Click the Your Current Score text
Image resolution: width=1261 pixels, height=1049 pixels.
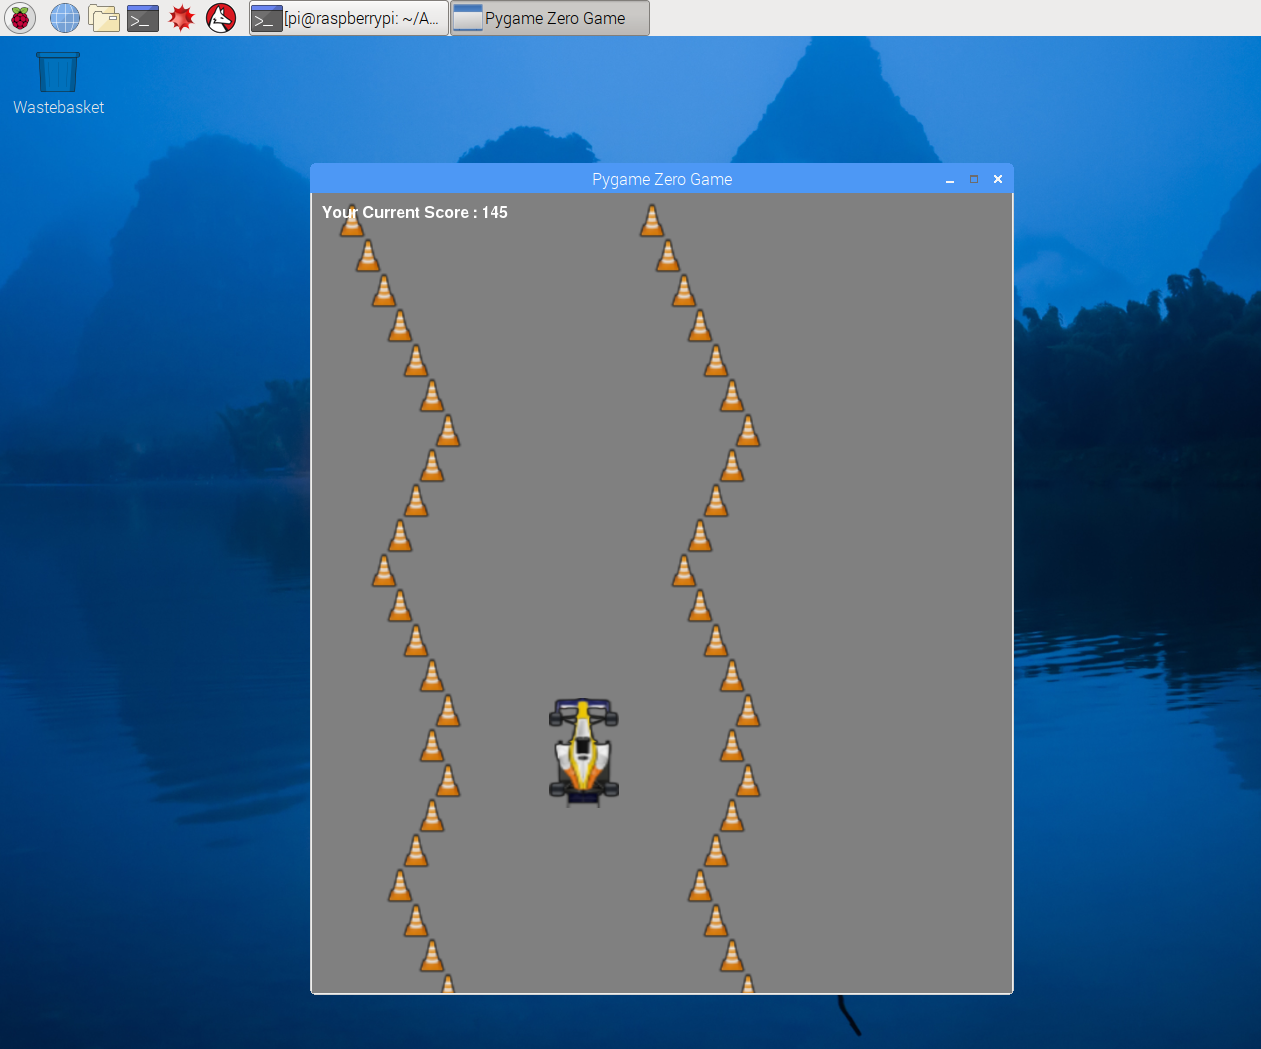(414, 212)
